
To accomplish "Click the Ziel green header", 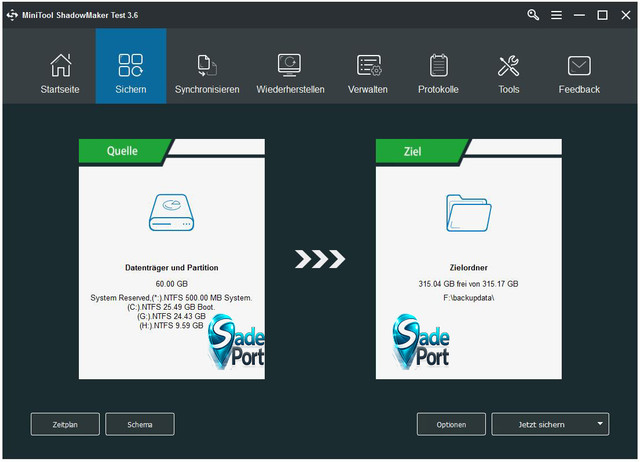I will pos(422,151).
